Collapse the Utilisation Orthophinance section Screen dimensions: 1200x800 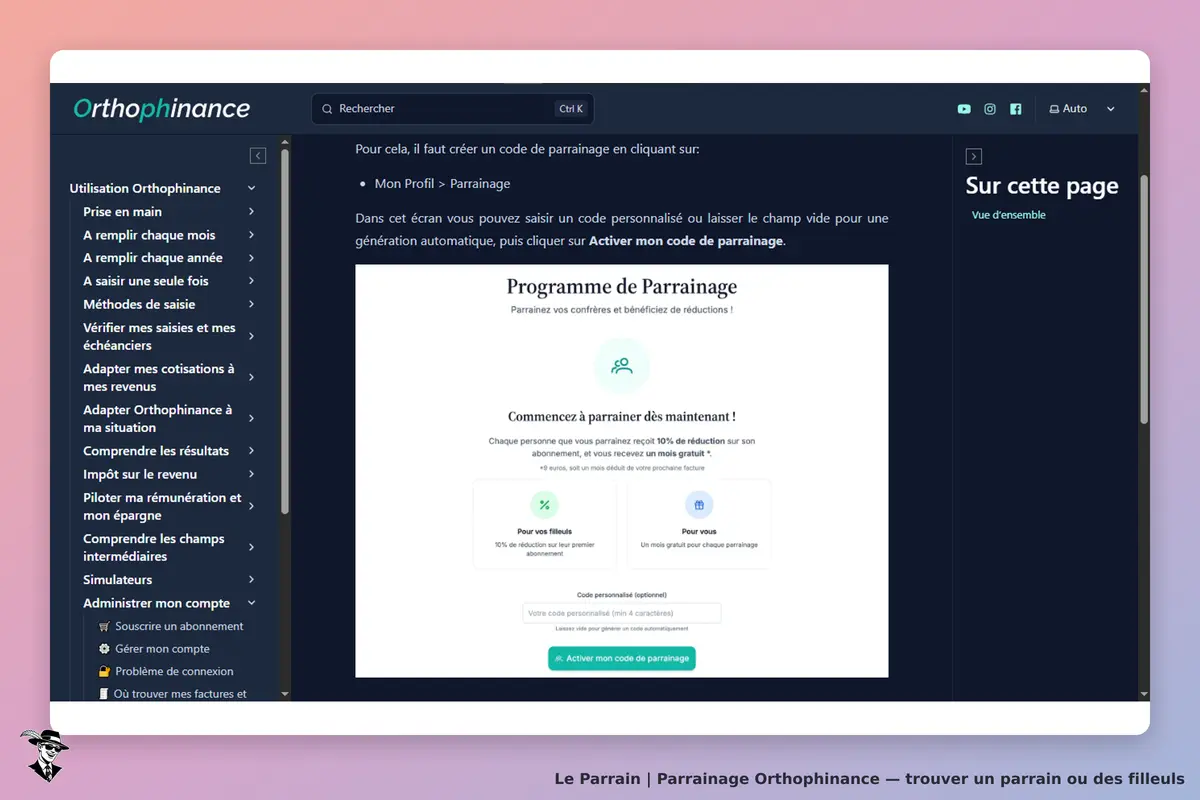(252, 188)
